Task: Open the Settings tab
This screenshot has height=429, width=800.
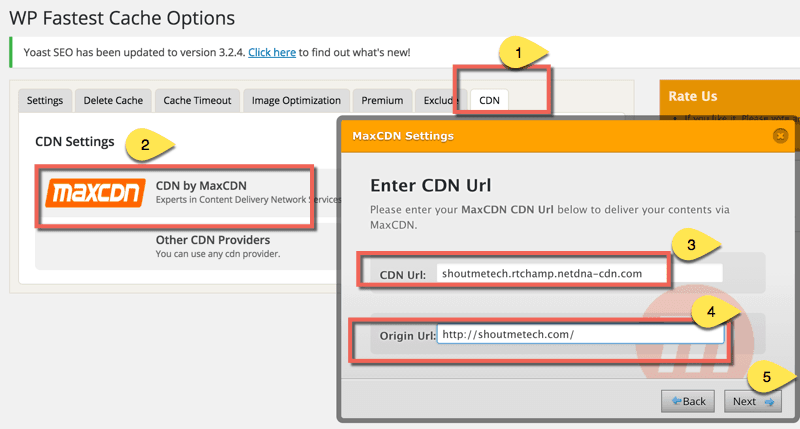Action: (x=45, y=100)
